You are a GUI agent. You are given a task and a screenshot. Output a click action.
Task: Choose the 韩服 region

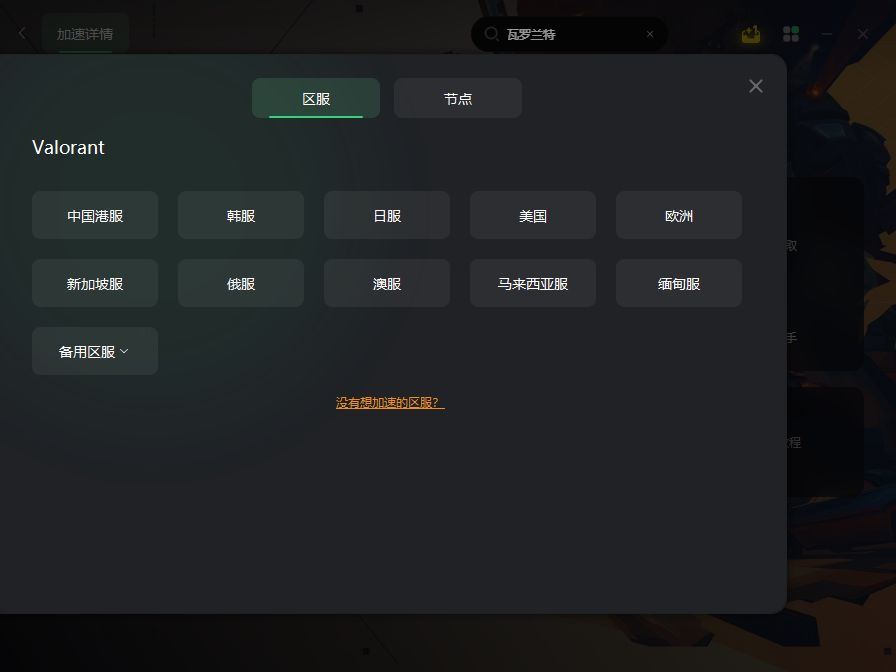click(x=241, y=215)
